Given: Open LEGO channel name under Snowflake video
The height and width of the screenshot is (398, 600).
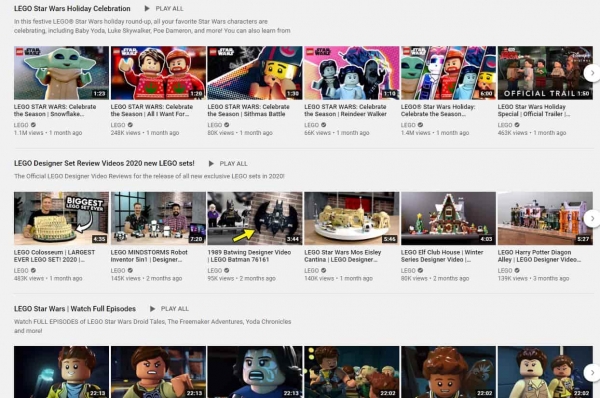Looking at the screenshot, I should (21, 125).
